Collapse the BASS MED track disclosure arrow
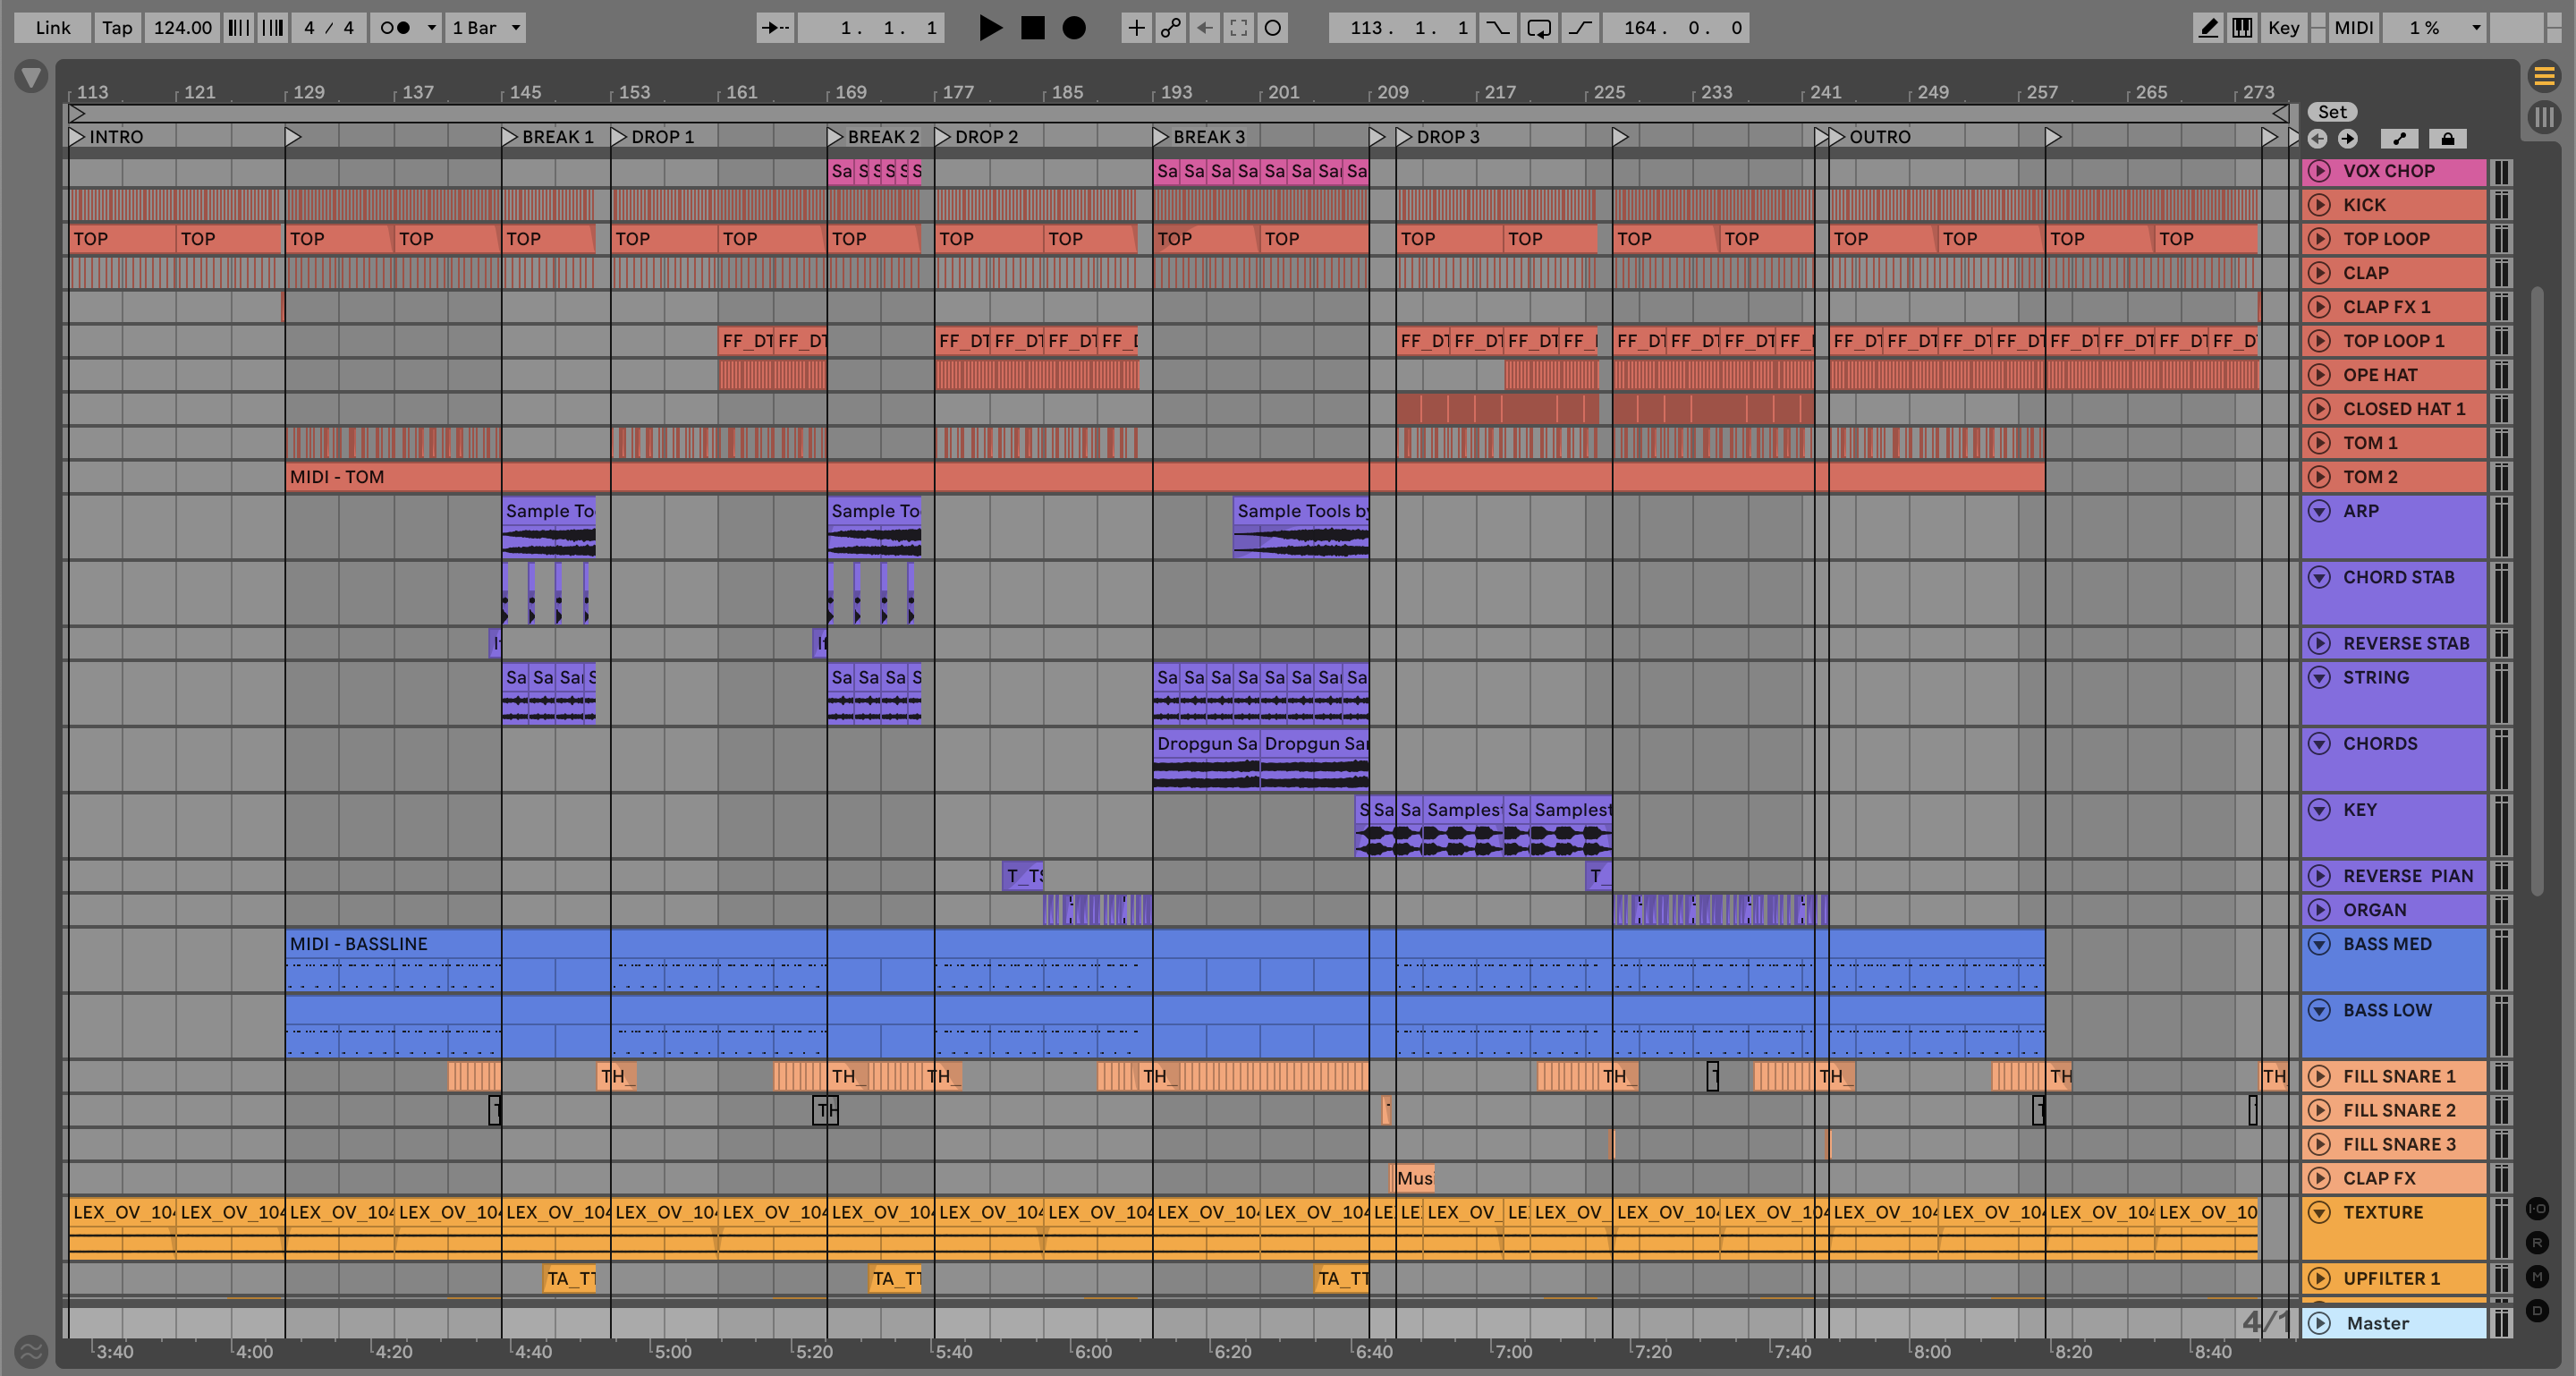This screenshot has height=1376, width=2576. (x=2320, y=944)
